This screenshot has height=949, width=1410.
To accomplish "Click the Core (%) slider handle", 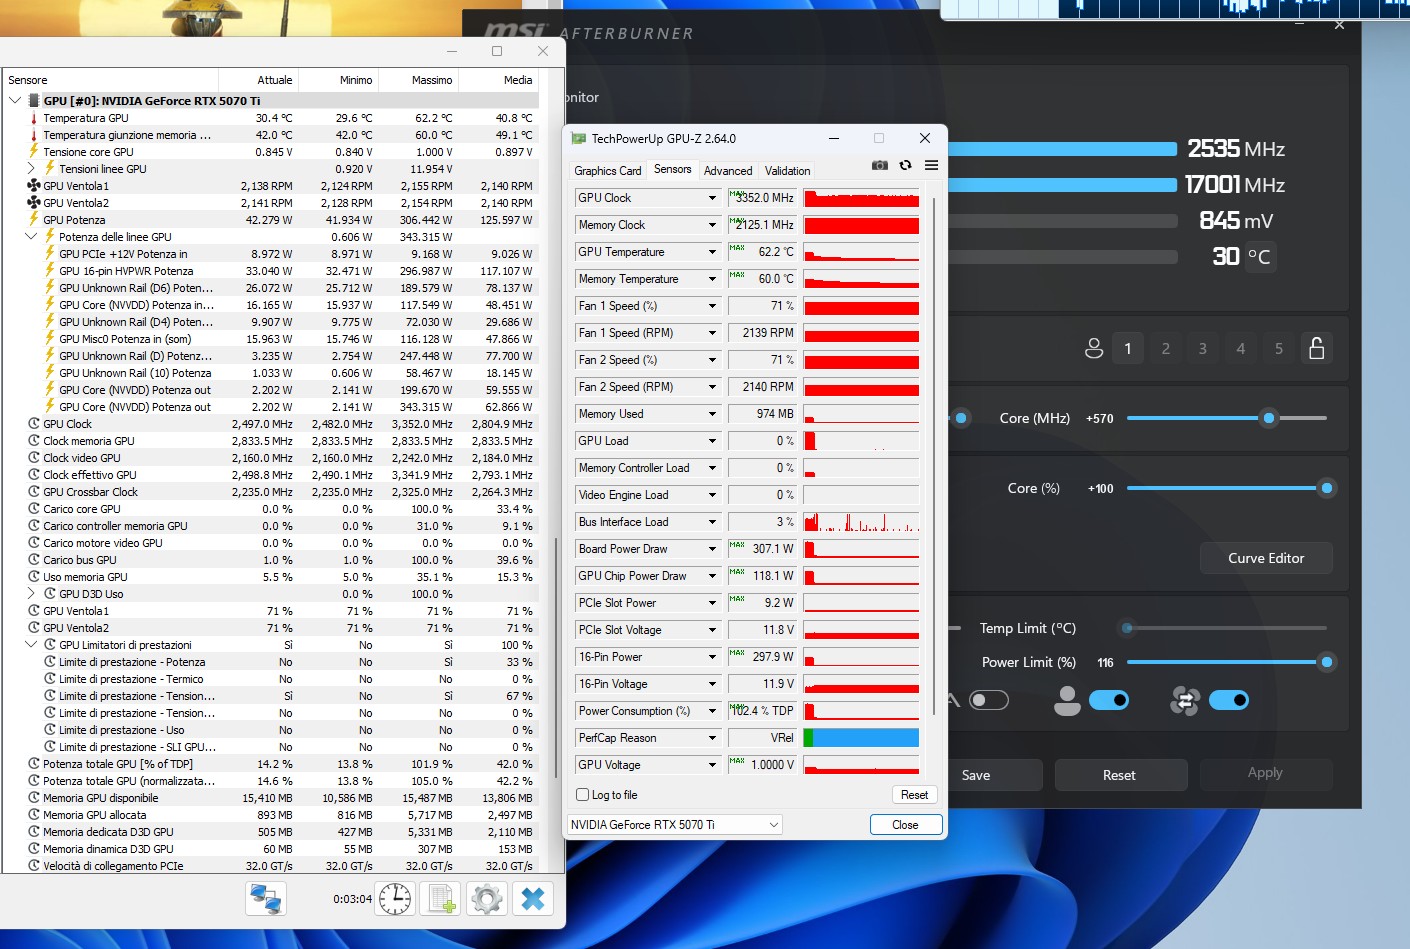I will [1327, 488].
